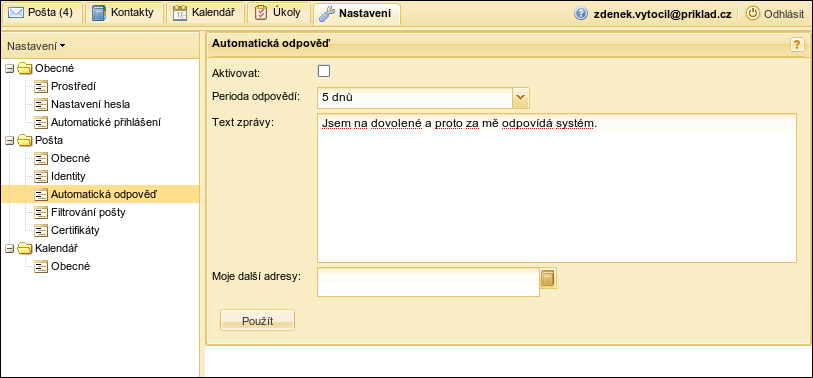Click the page icon beside Automatické přihlášení
Viewport: 813px width, 378px height.
(x=40, y=122)
